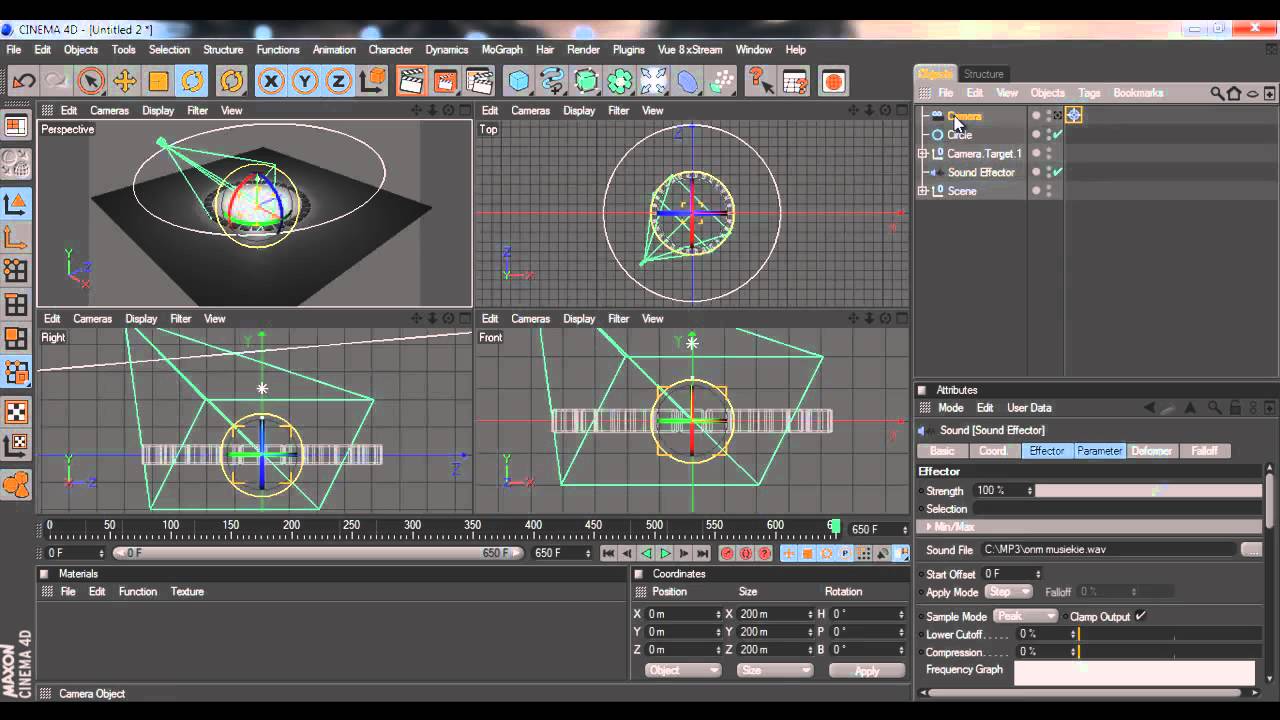
Task: Toggle Clamp Output checkbox
Action: point(1140,616)
